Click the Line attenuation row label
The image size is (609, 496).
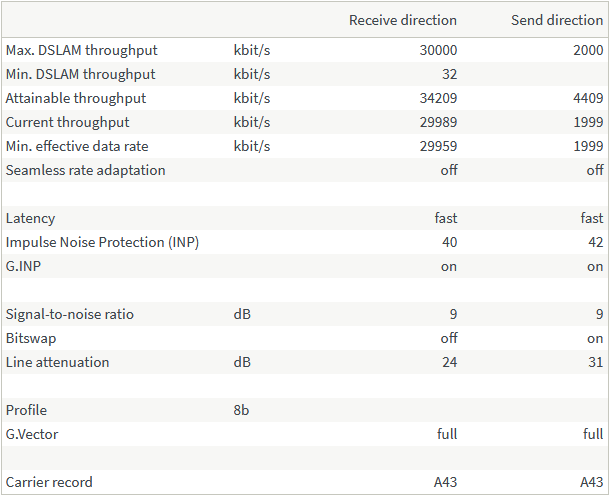point(57,362)
